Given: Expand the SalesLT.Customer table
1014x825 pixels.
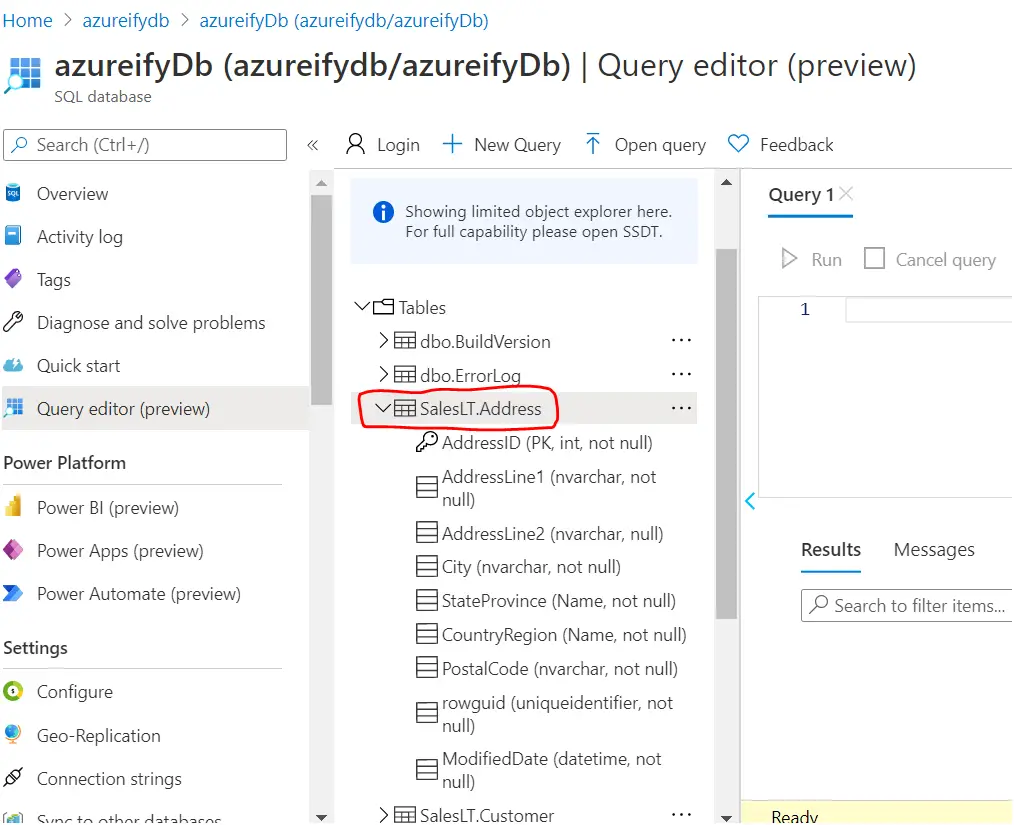Looking at the screenshot, I should tap(383, 815).
